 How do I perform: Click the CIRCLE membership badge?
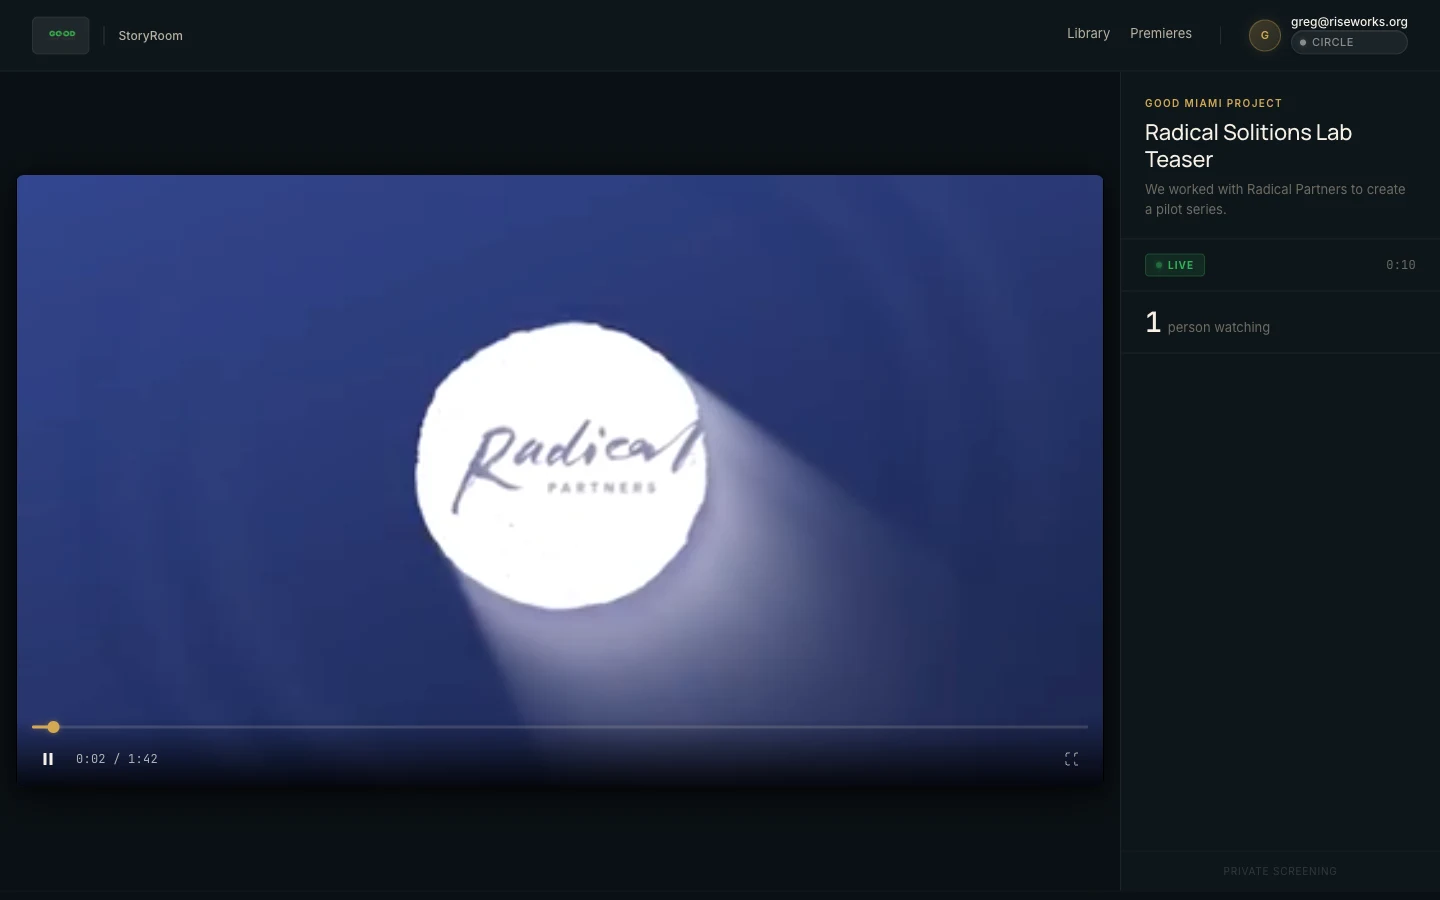tap(1349, 42)
